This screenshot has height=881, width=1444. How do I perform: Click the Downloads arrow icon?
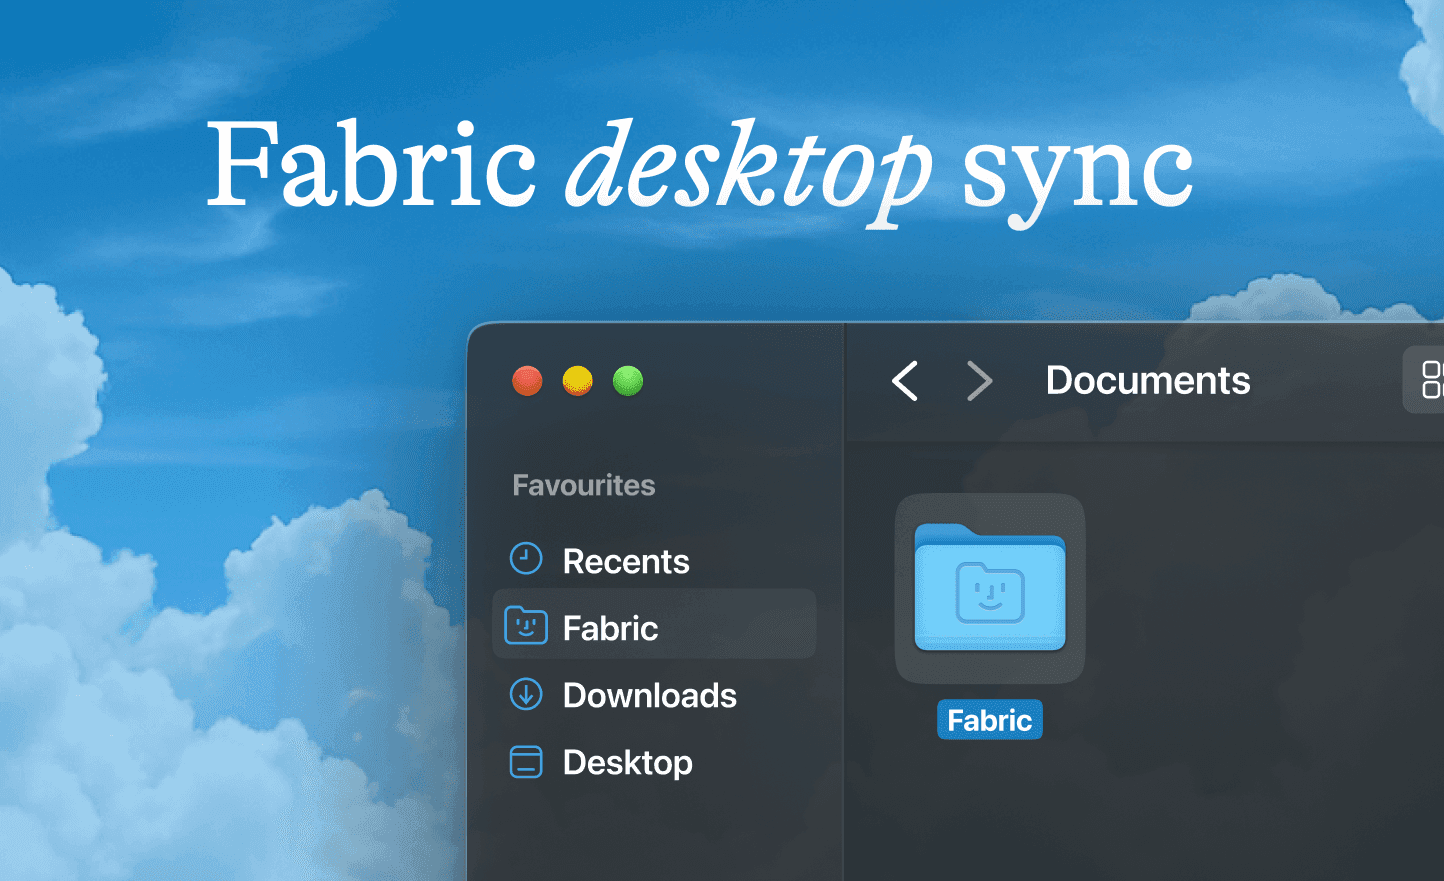coord(526,694)
